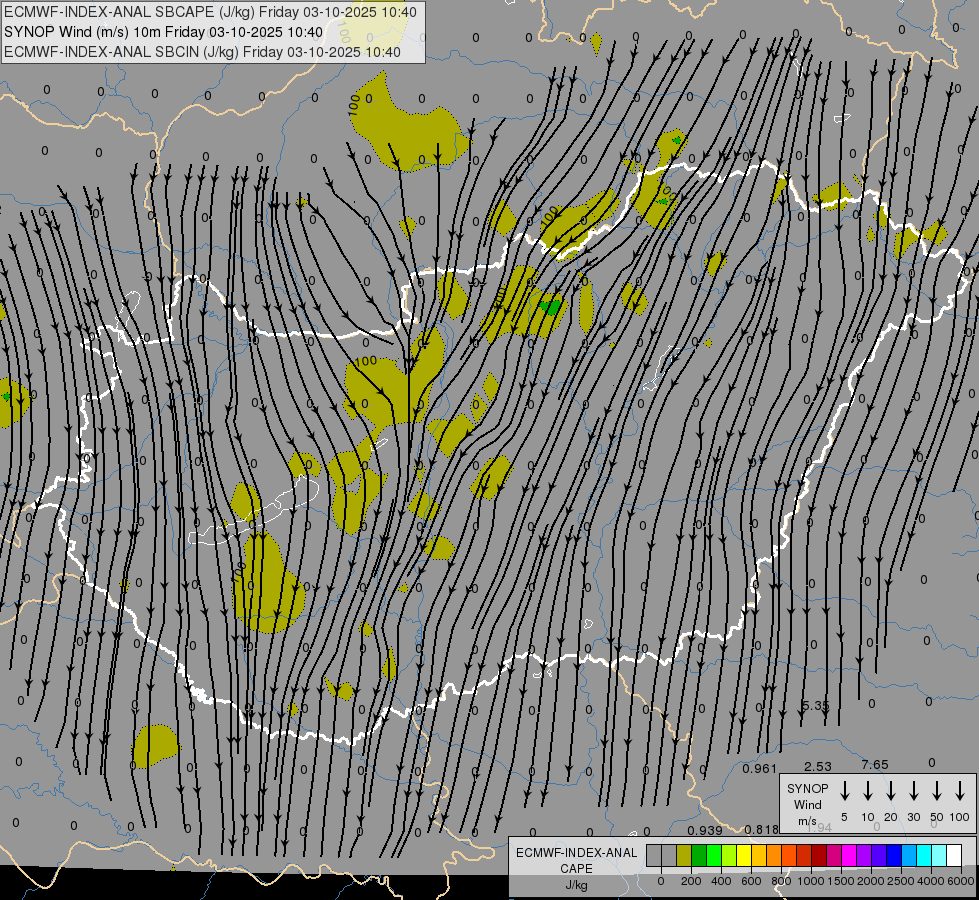This screenshot has height=900, width=979.
Task: Click the 5.35 wind value on map
Action: [815, 706]
